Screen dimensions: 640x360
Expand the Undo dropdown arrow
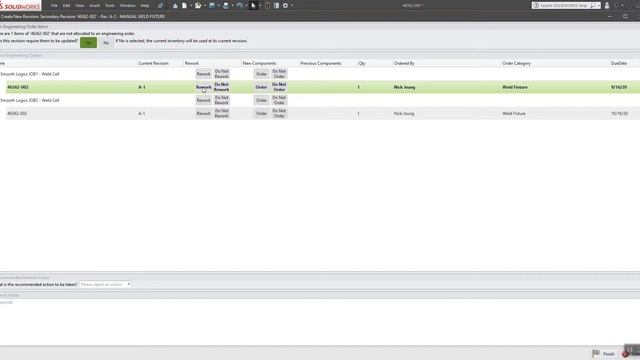click(246, 6)
